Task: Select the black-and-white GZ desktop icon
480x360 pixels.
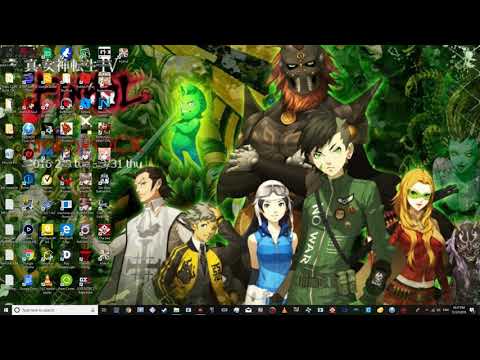Action: 104,53
